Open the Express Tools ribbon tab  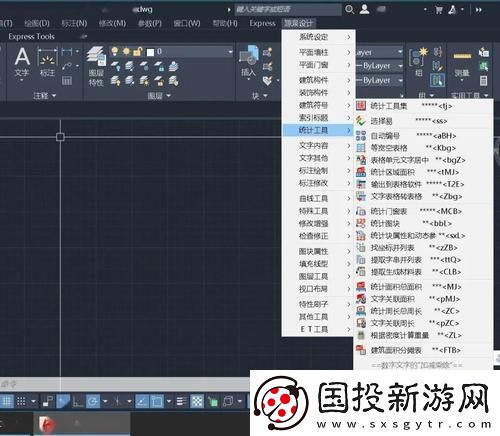[x=31, y=36]
